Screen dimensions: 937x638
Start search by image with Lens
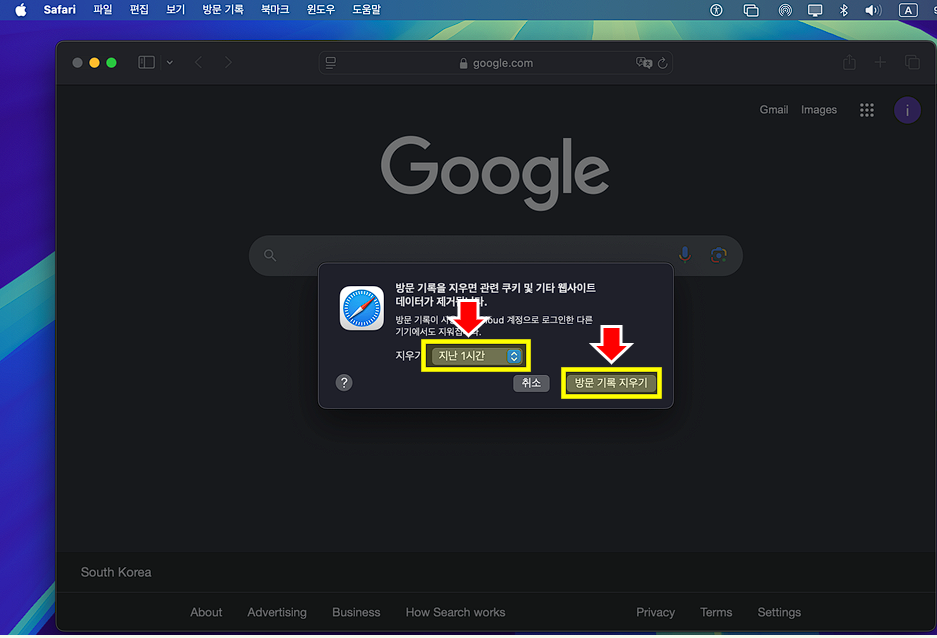tap(718, 255)
